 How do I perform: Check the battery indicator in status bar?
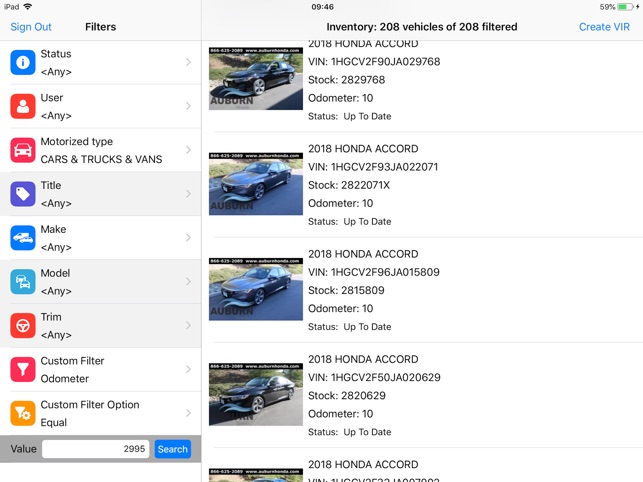click(x=625, y=7)
